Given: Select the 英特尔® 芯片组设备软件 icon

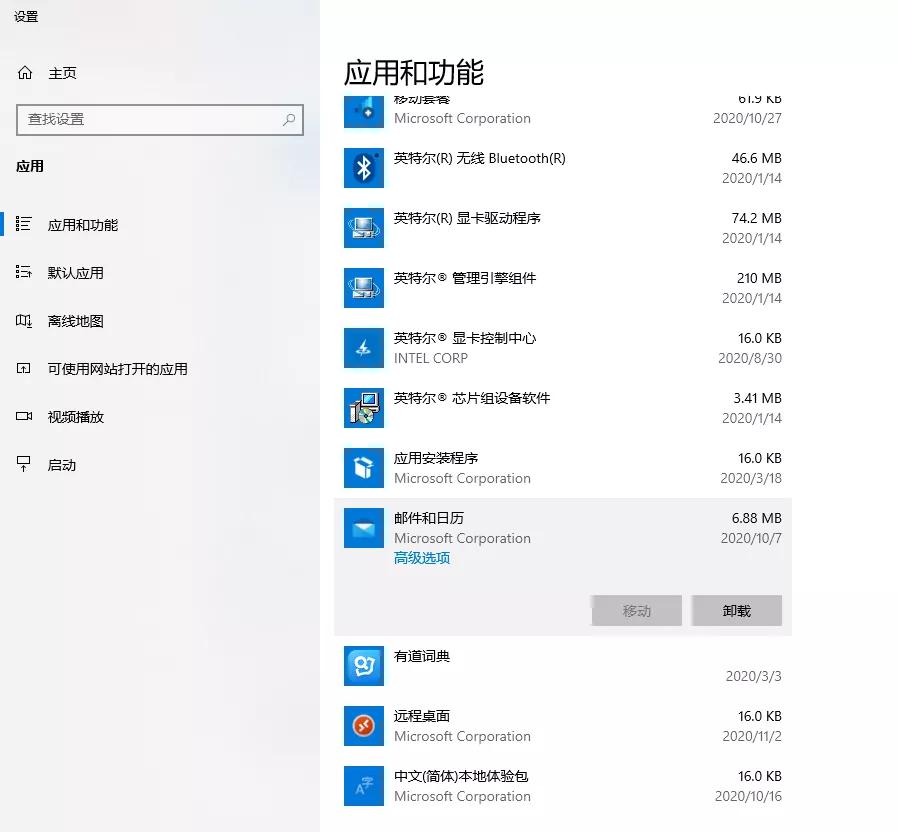Looking at the screenshot, I should (x=363, y=407).
